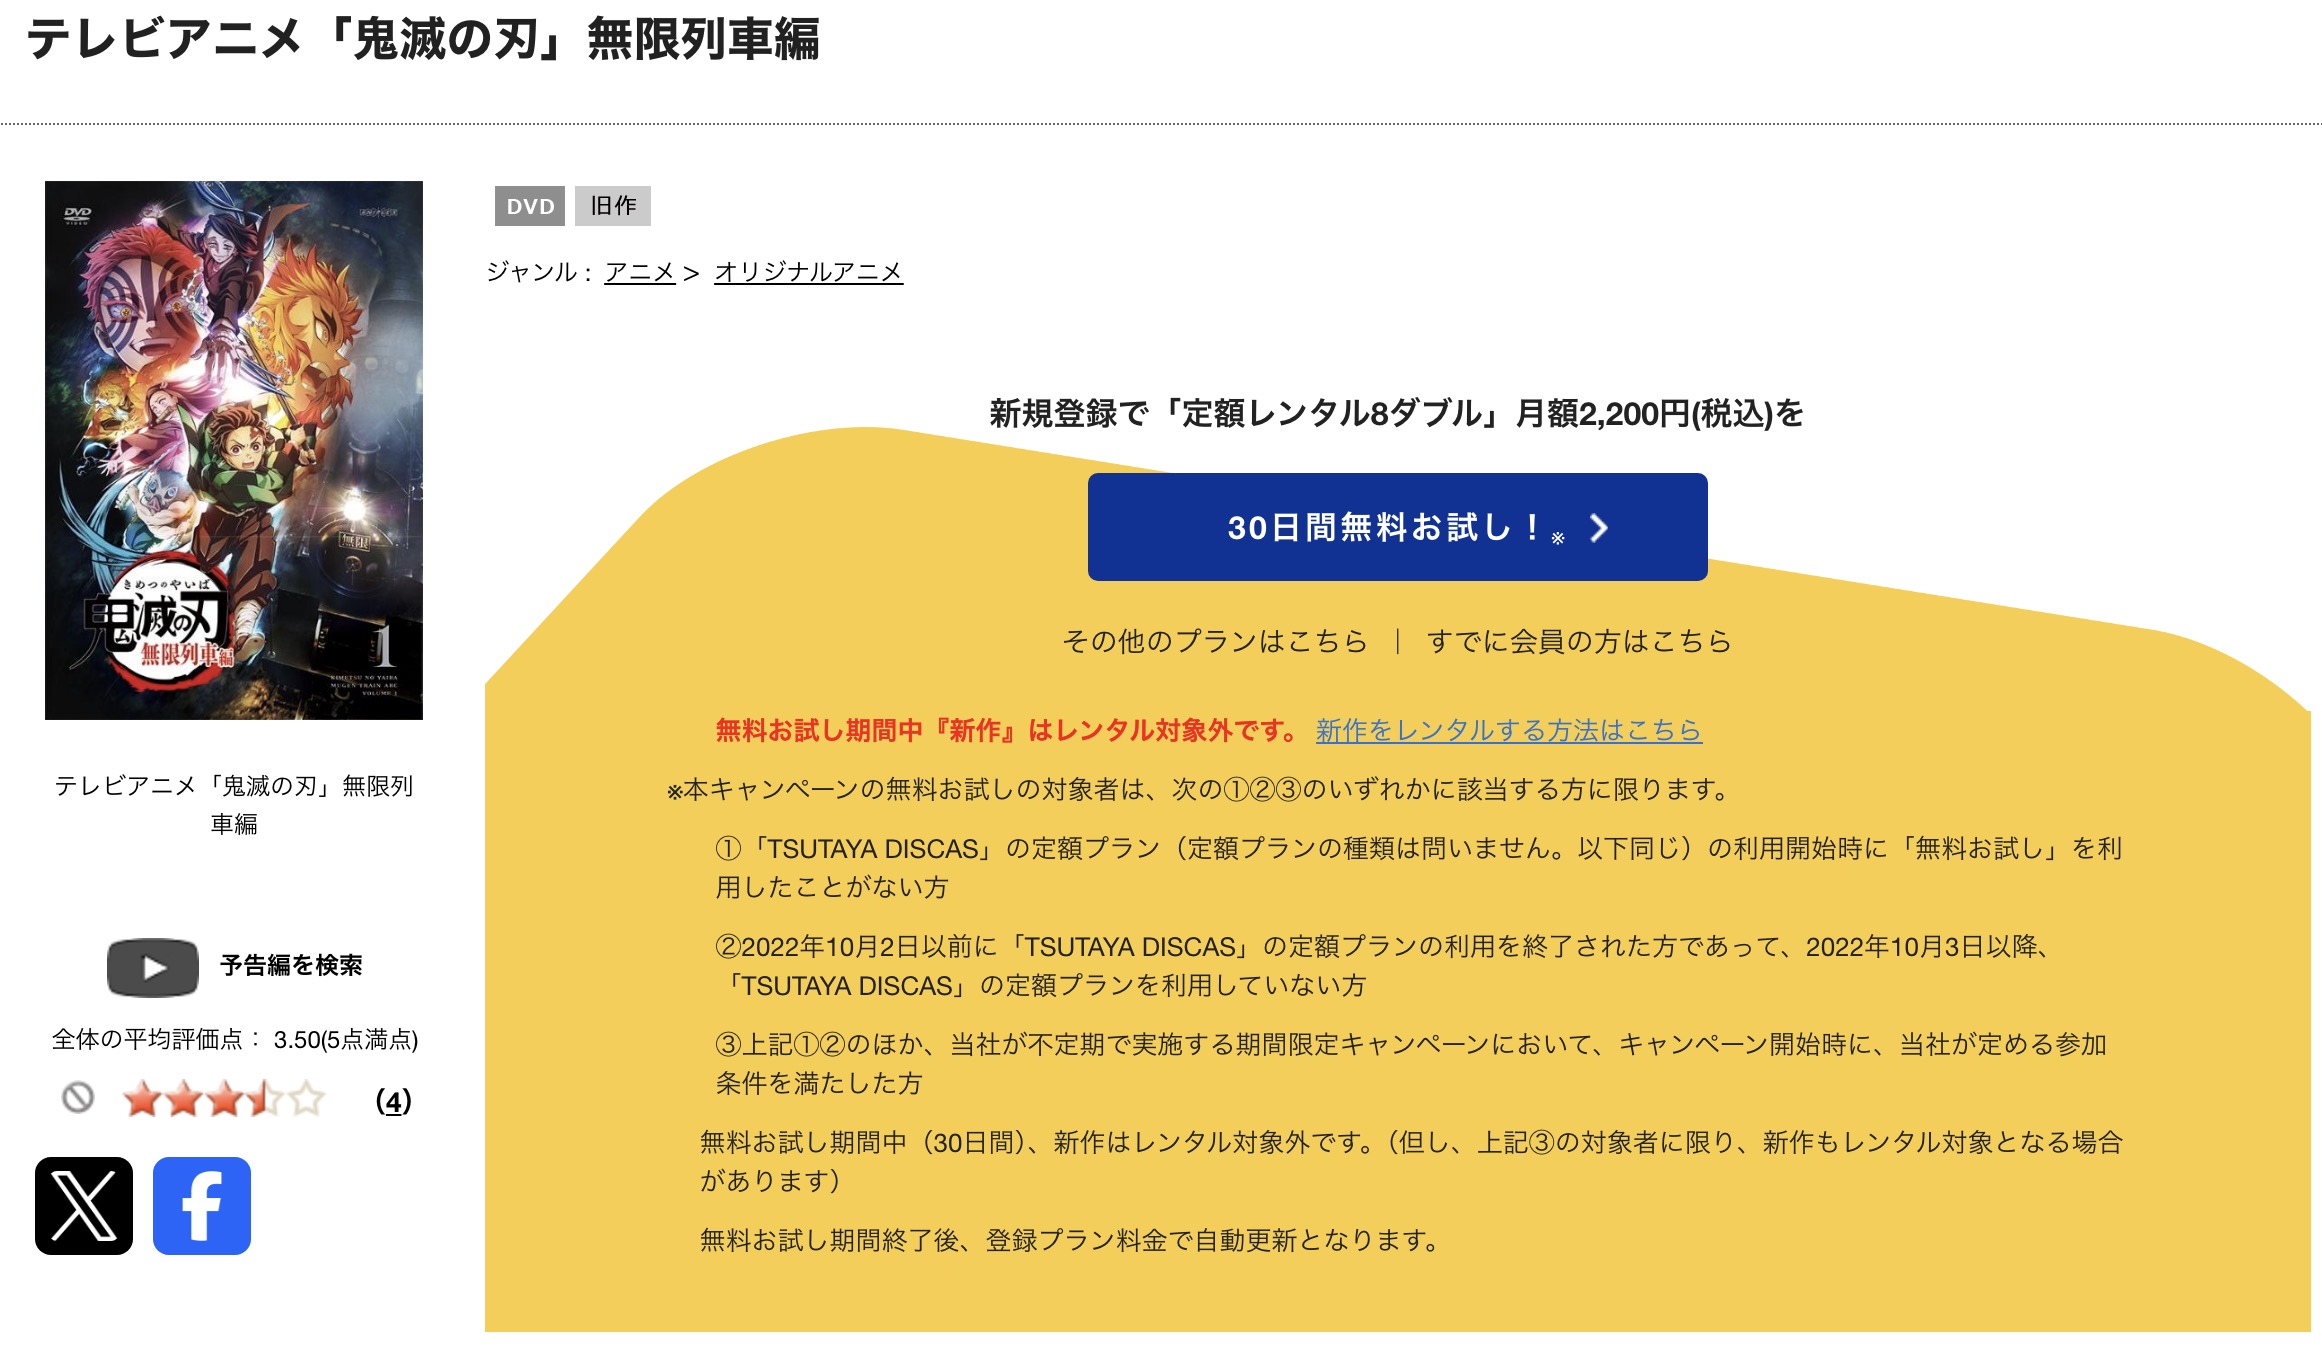The height and width of the screenshot is (1346, 2322).
Task: Click the 無料お試し期間終了後 auto-renewal note
Action: point(1070,1240)
